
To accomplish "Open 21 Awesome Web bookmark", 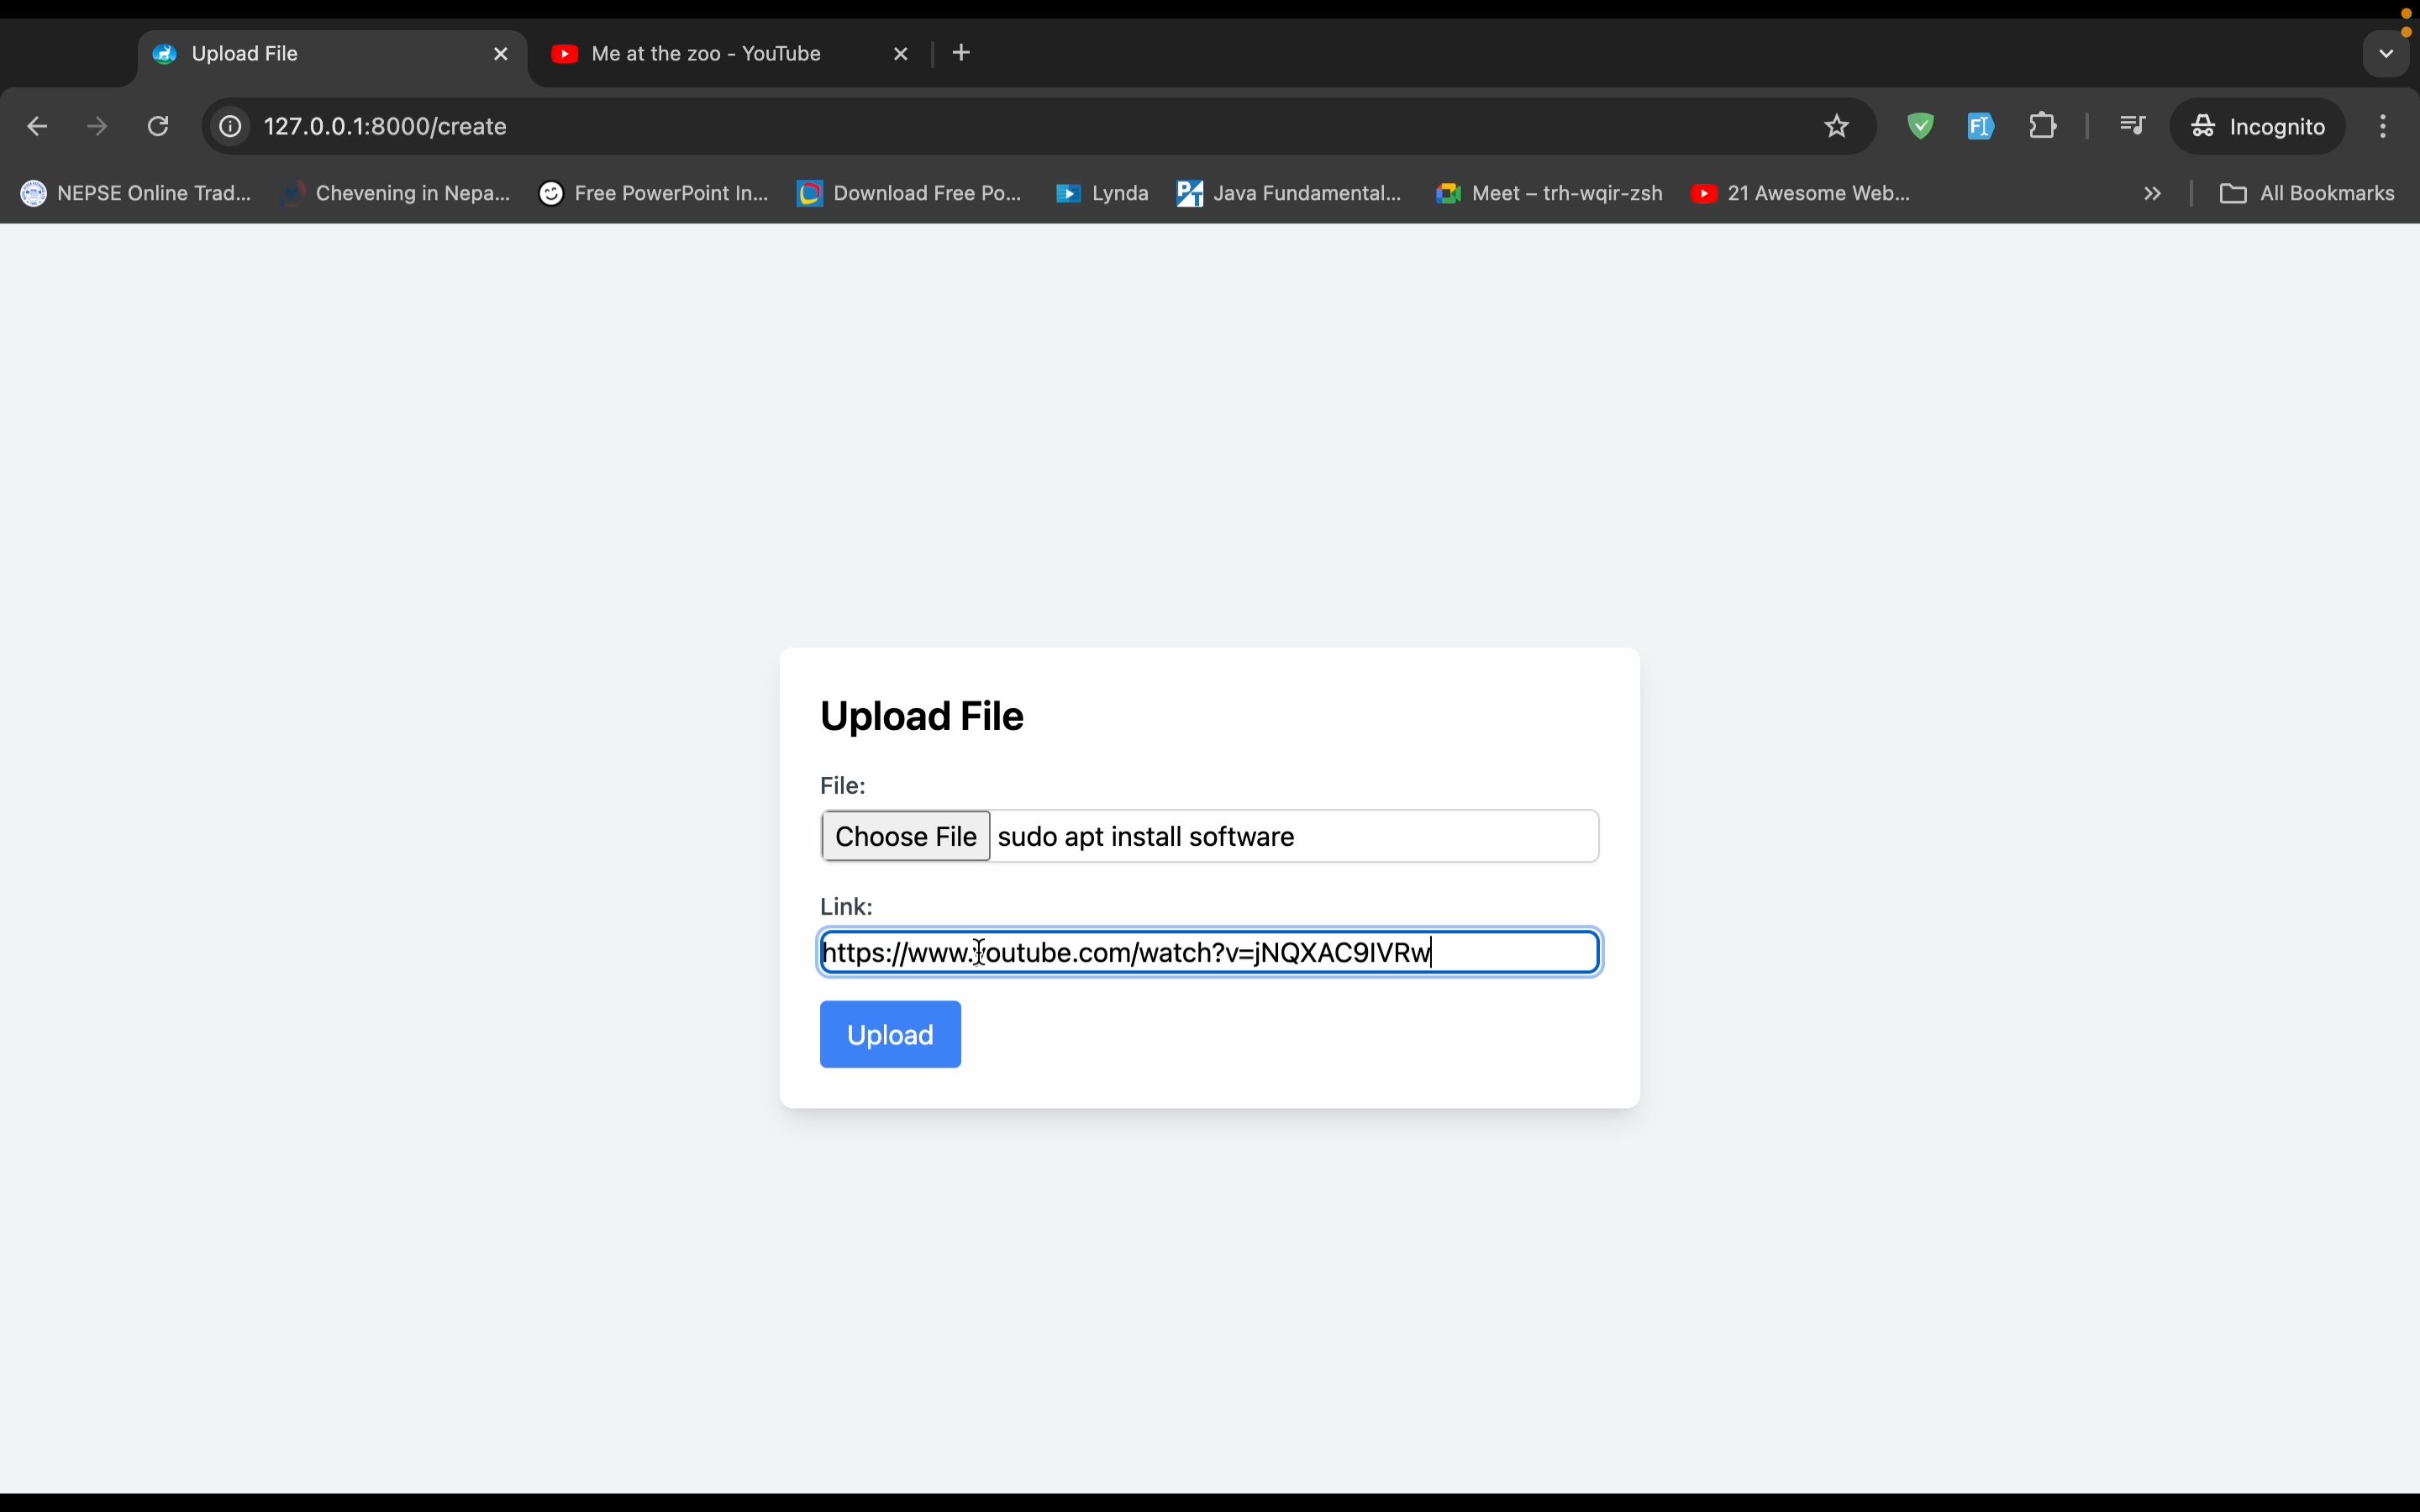I will [1801, 194].
